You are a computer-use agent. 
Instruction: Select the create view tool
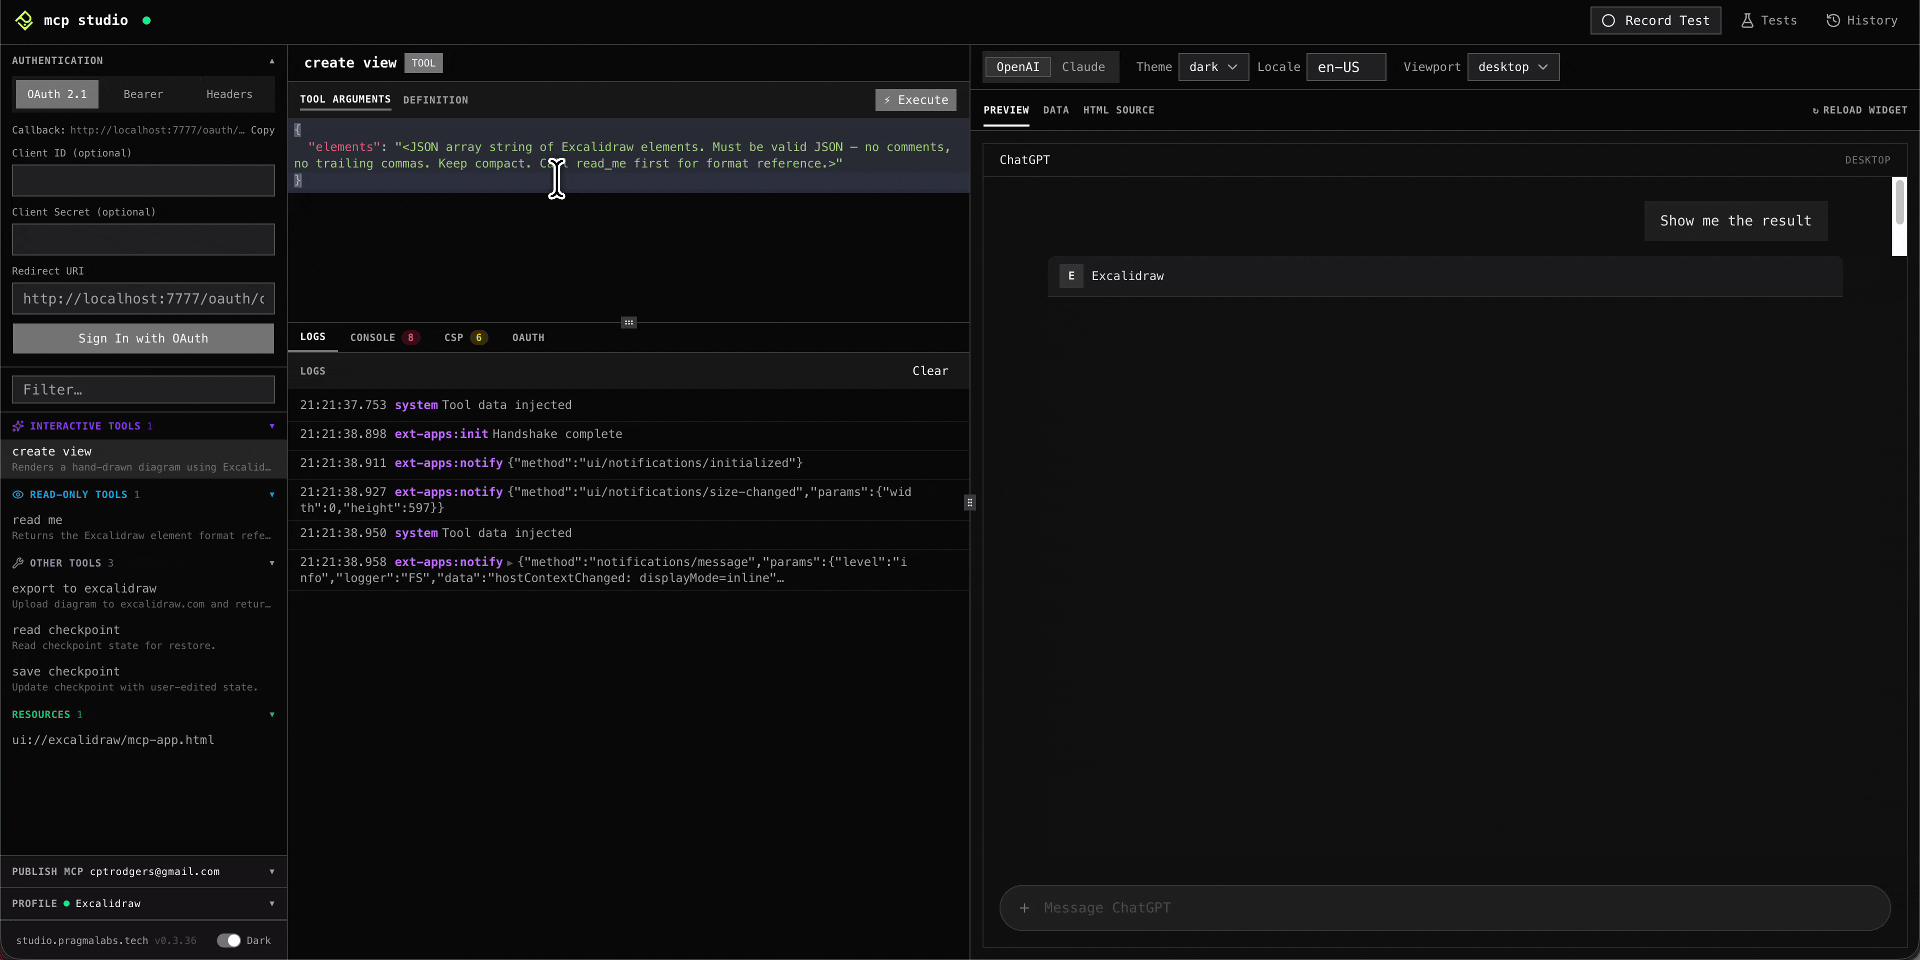(x=143, y=459)
